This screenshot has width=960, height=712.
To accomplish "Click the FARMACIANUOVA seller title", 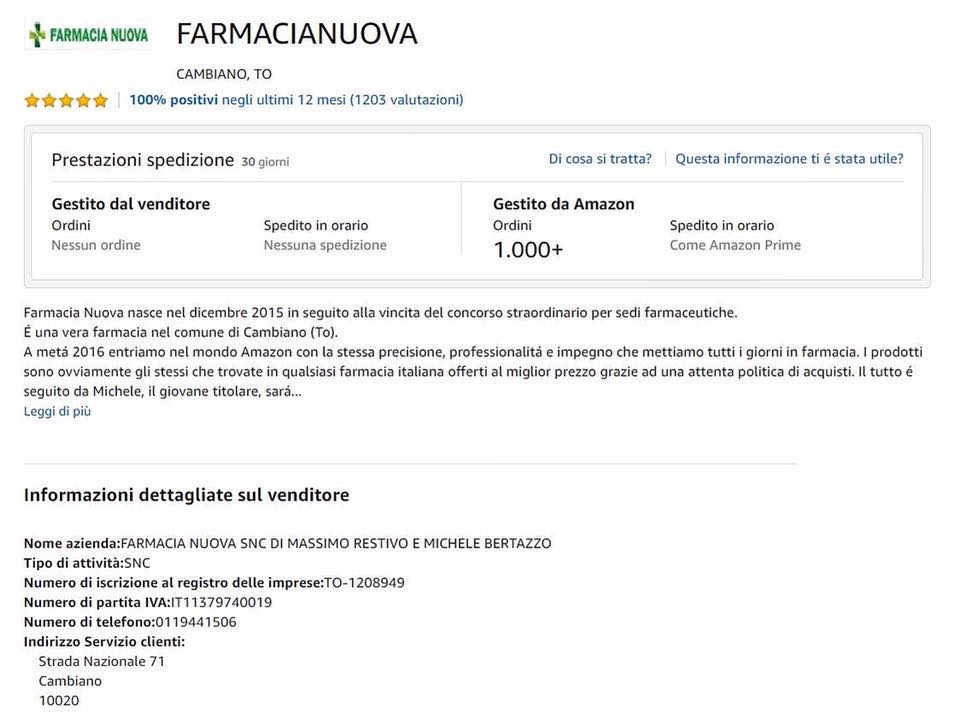I will (x=297, y=34).
